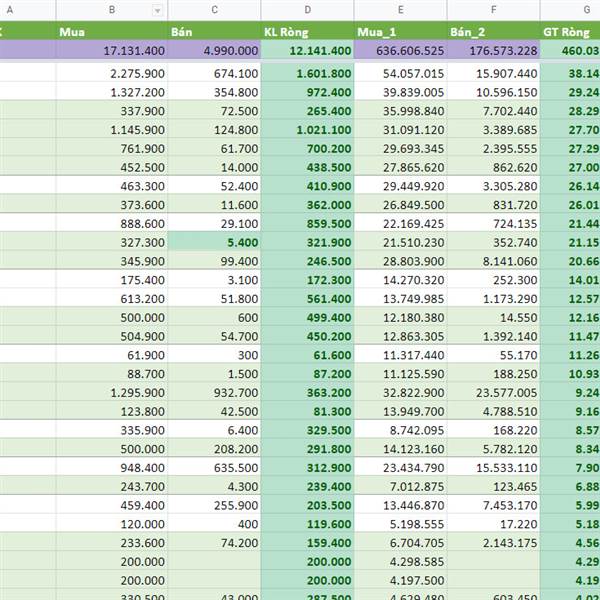The height and width of the screenshot is (600, 600).
Task: Select total cell 4.990.000
Action: [x=214, y=51]
